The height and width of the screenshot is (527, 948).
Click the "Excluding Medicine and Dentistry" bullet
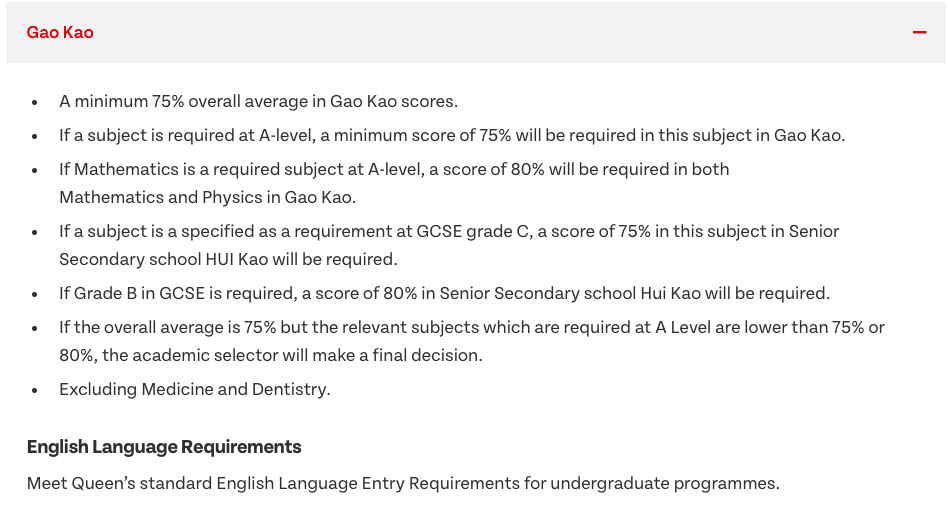[195, 389]
